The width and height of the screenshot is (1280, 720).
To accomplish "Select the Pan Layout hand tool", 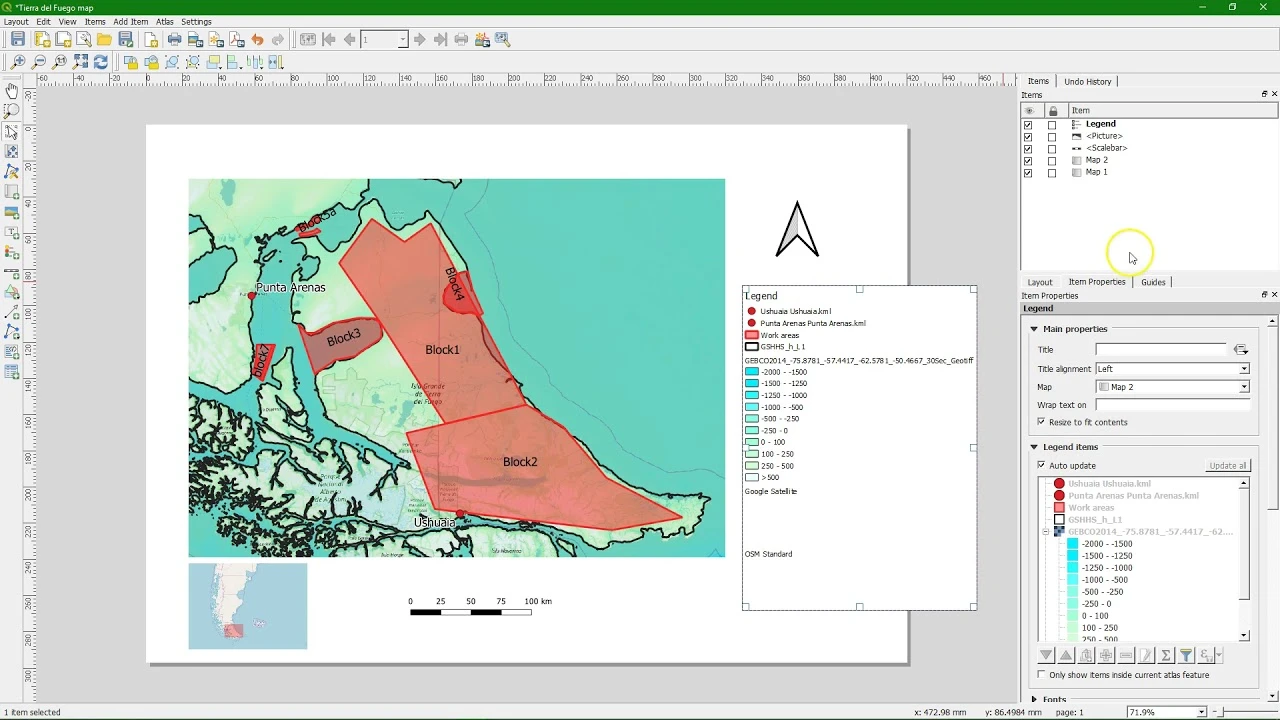I will 12,91.
